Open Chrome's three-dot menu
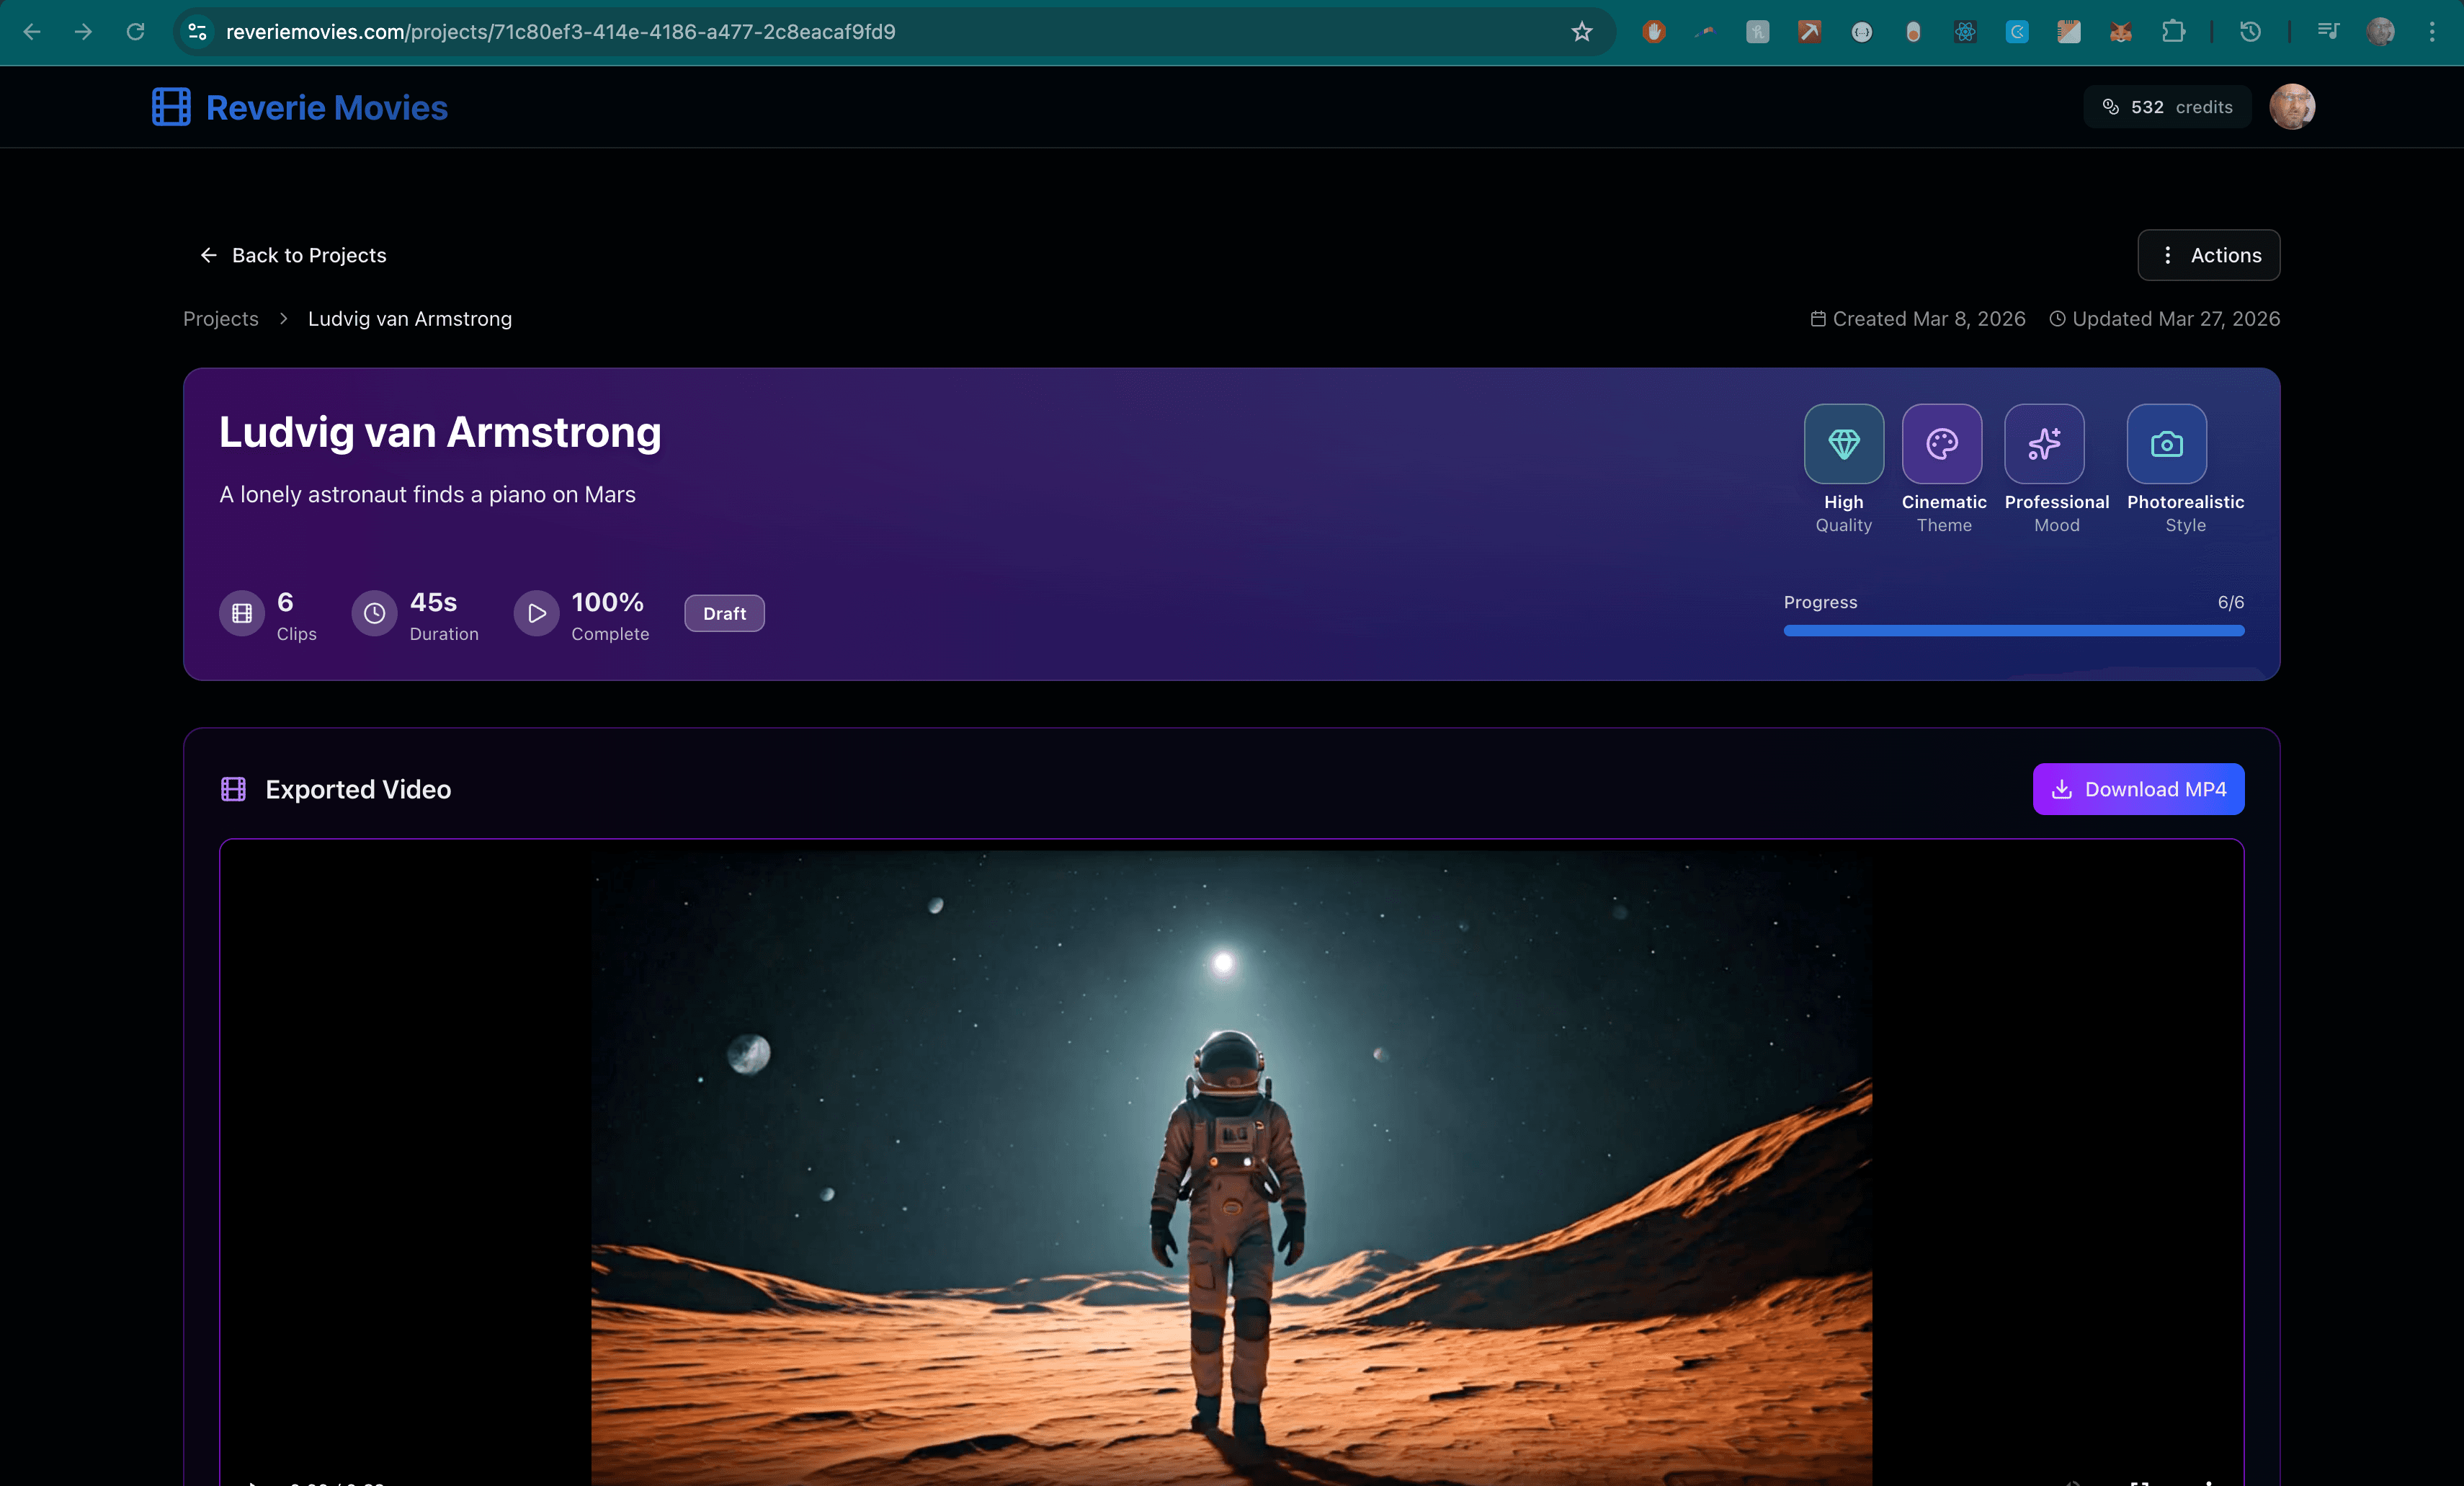The width and height of the screenshot is (2464, 1486). click(x=2434, y=31)
